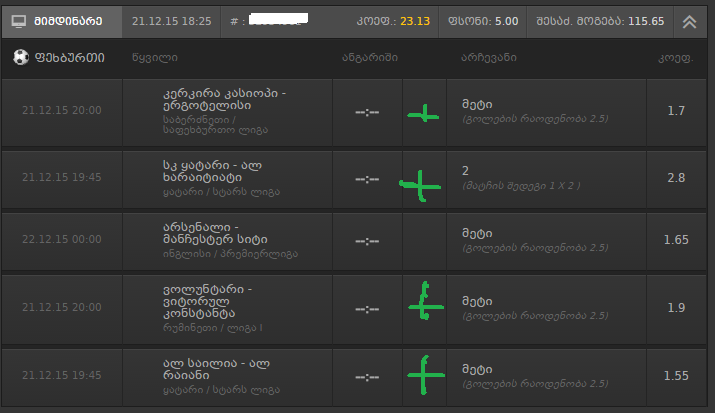Click the bet date 21.12.15 18:25
This screenshot has height=413, width=715.
pos(171,21)
